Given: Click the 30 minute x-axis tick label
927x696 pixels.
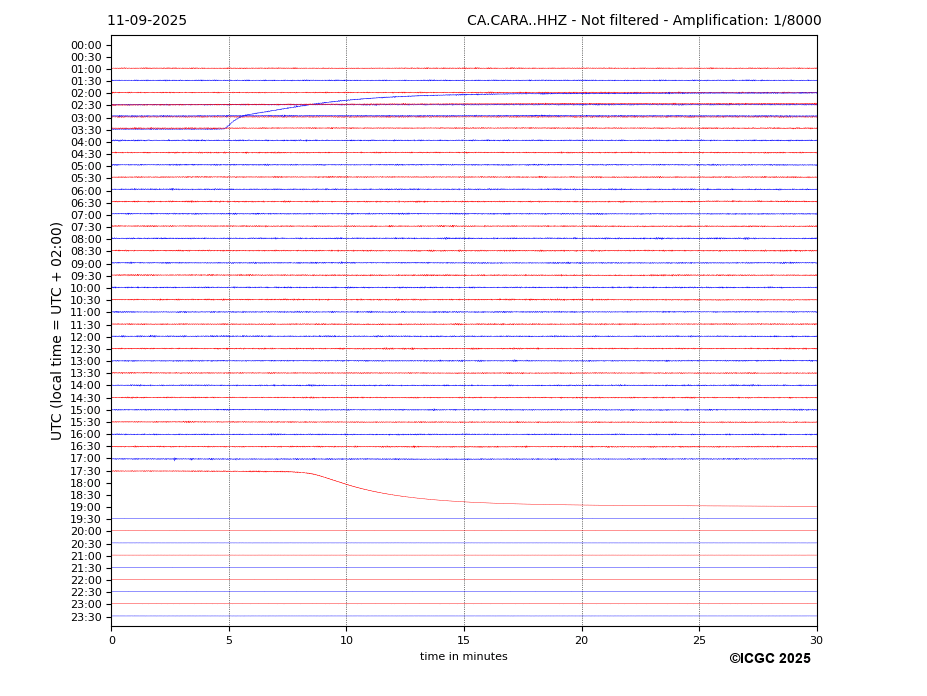Looking at the screenshot, I should (x=816, y=640).
